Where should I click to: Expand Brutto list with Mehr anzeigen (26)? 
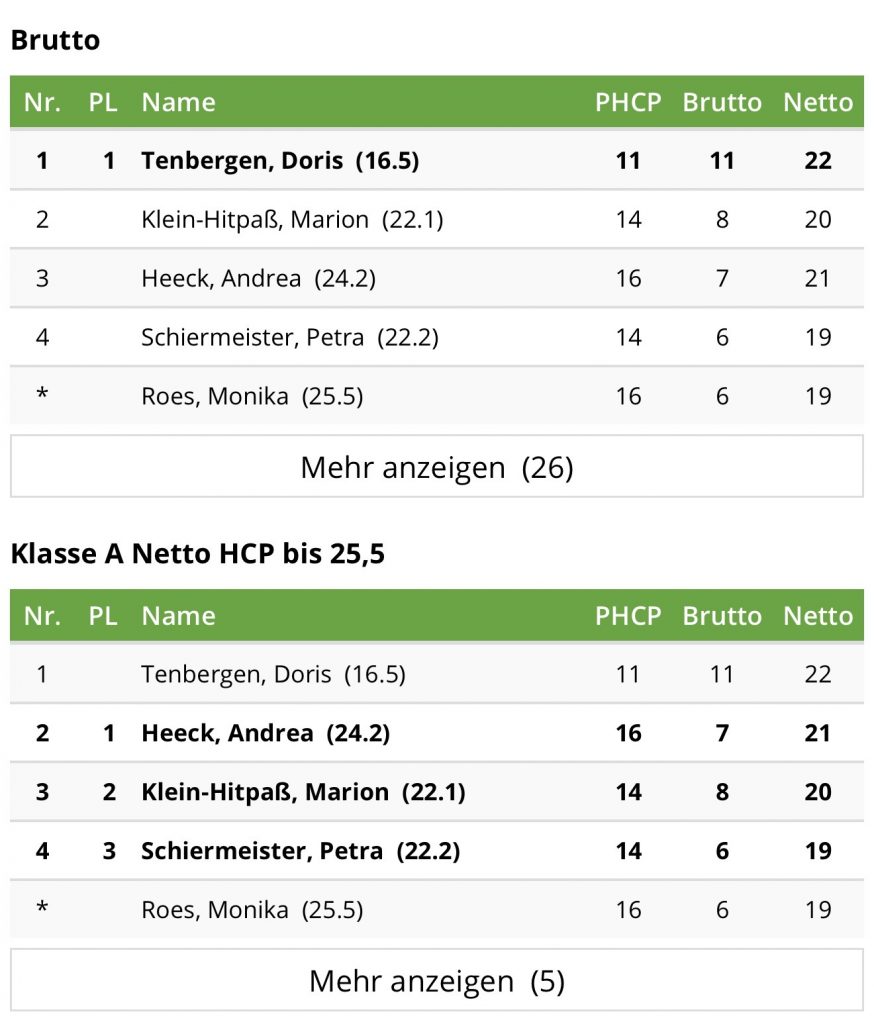436,466
